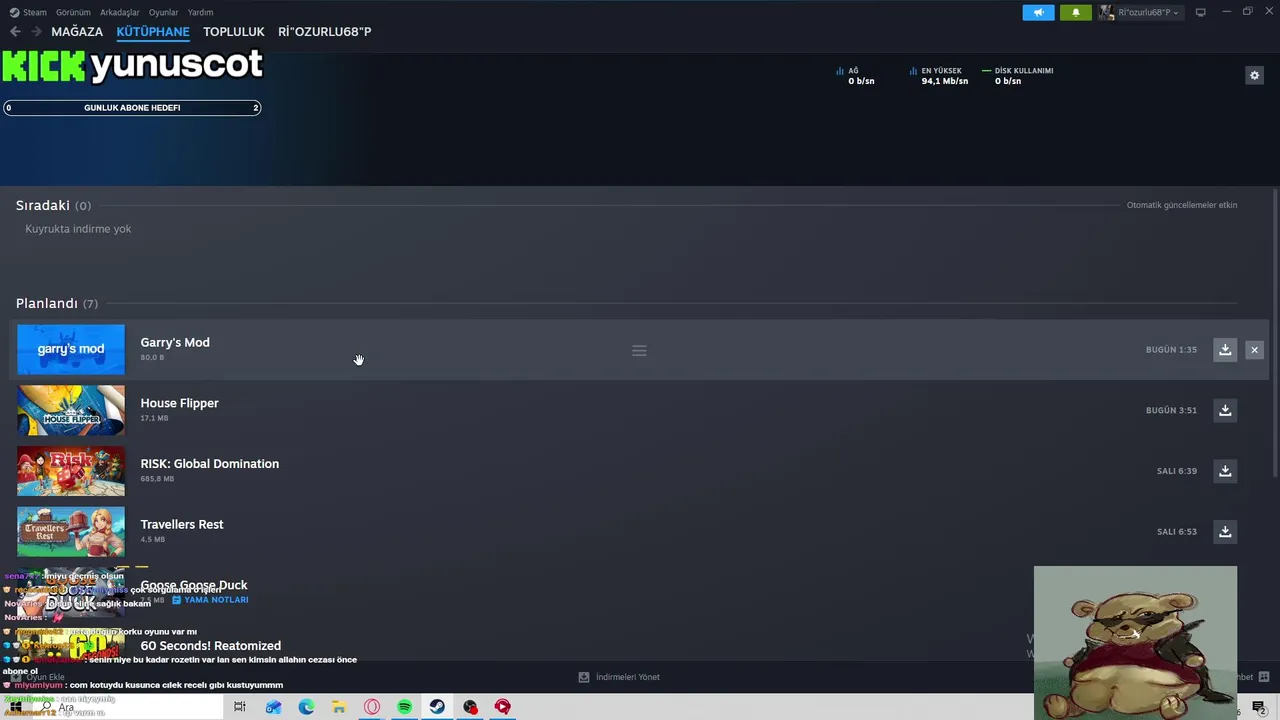Open Steam from the taskbar
The height and width of the screenshot is (720, 1280).
tap(437, 707)
